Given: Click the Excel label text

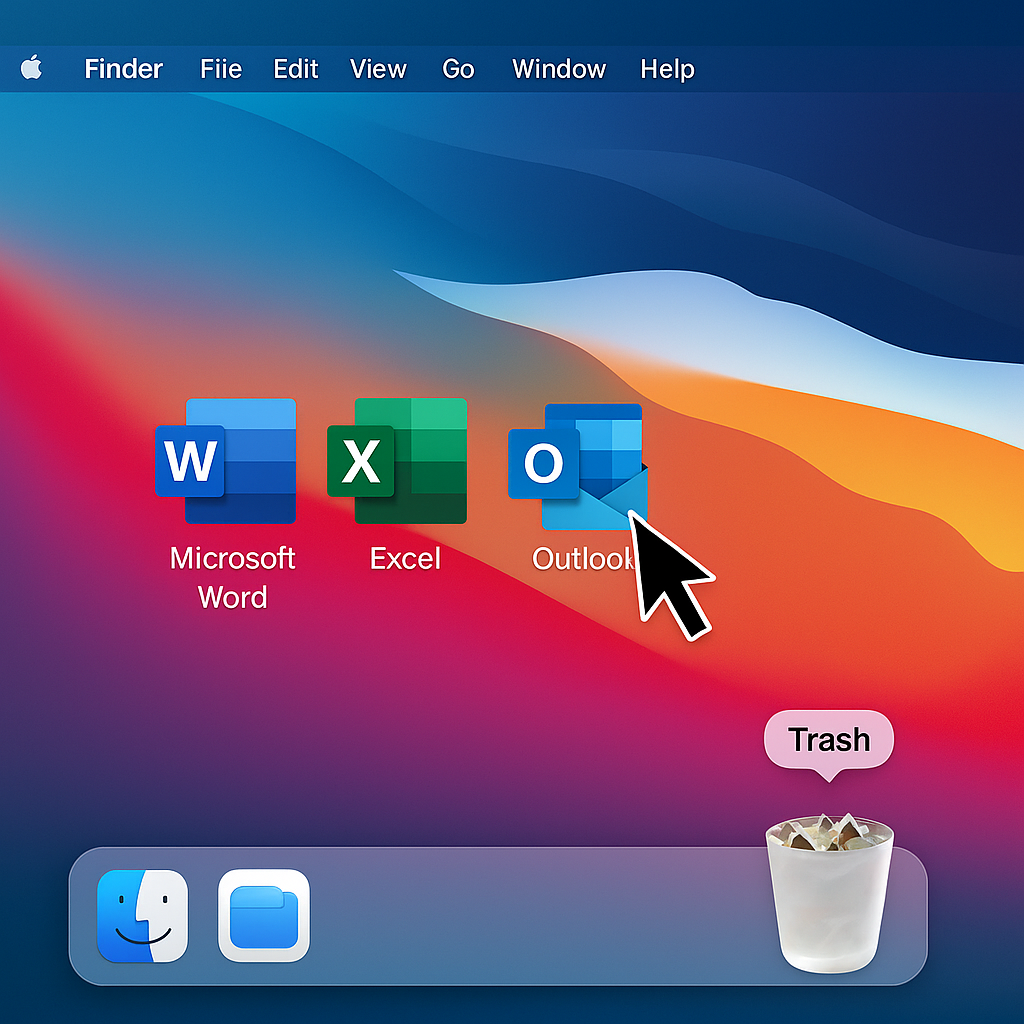Looking at the screenshot, I should pos(405,559).
